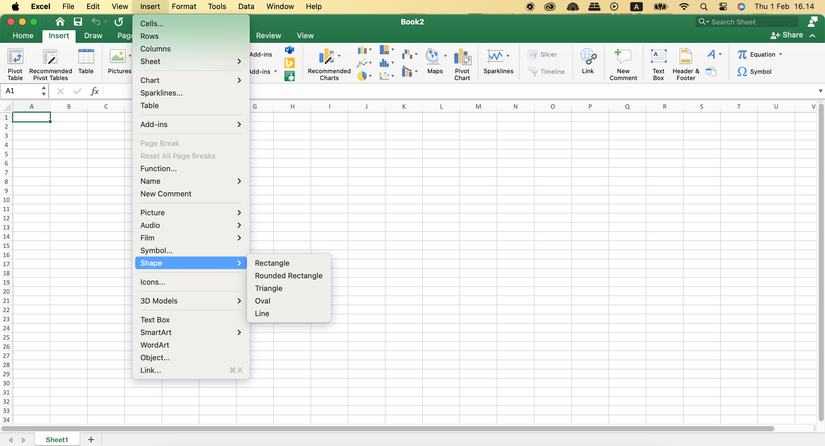This screenshot has width=825, height=446.
Task: Switch to the Draw ribbon tab
Action: point(93,36)
